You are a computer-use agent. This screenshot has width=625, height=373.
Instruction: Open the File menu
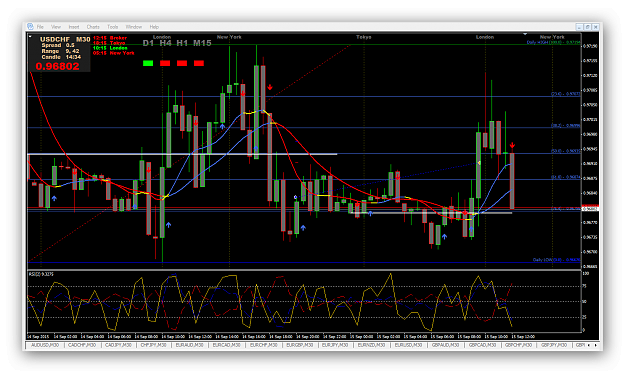40,27
